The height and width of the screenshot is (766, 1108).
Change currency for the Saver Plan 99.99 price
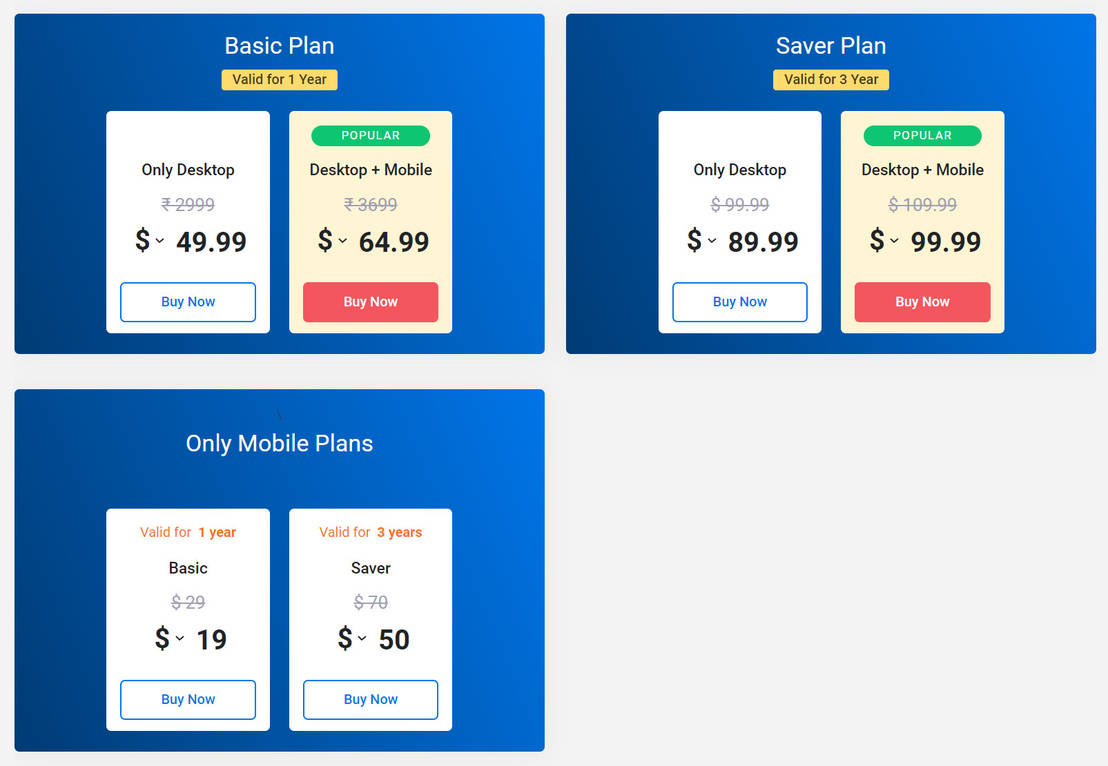[894, 241]
